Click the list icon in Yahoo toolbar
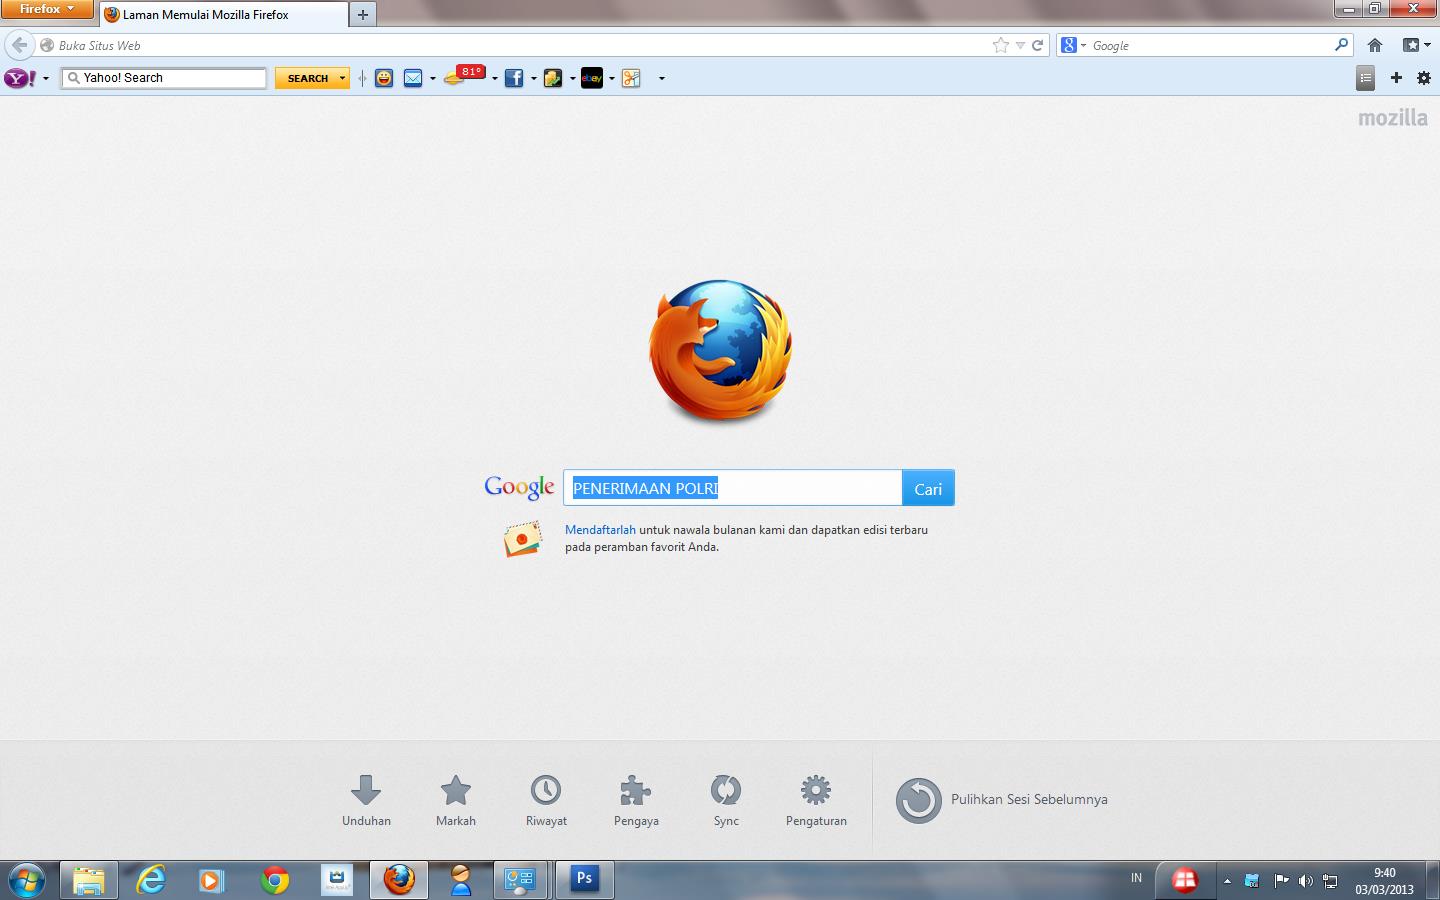This screenshot has width=1440, height=900. (1366, 78)
